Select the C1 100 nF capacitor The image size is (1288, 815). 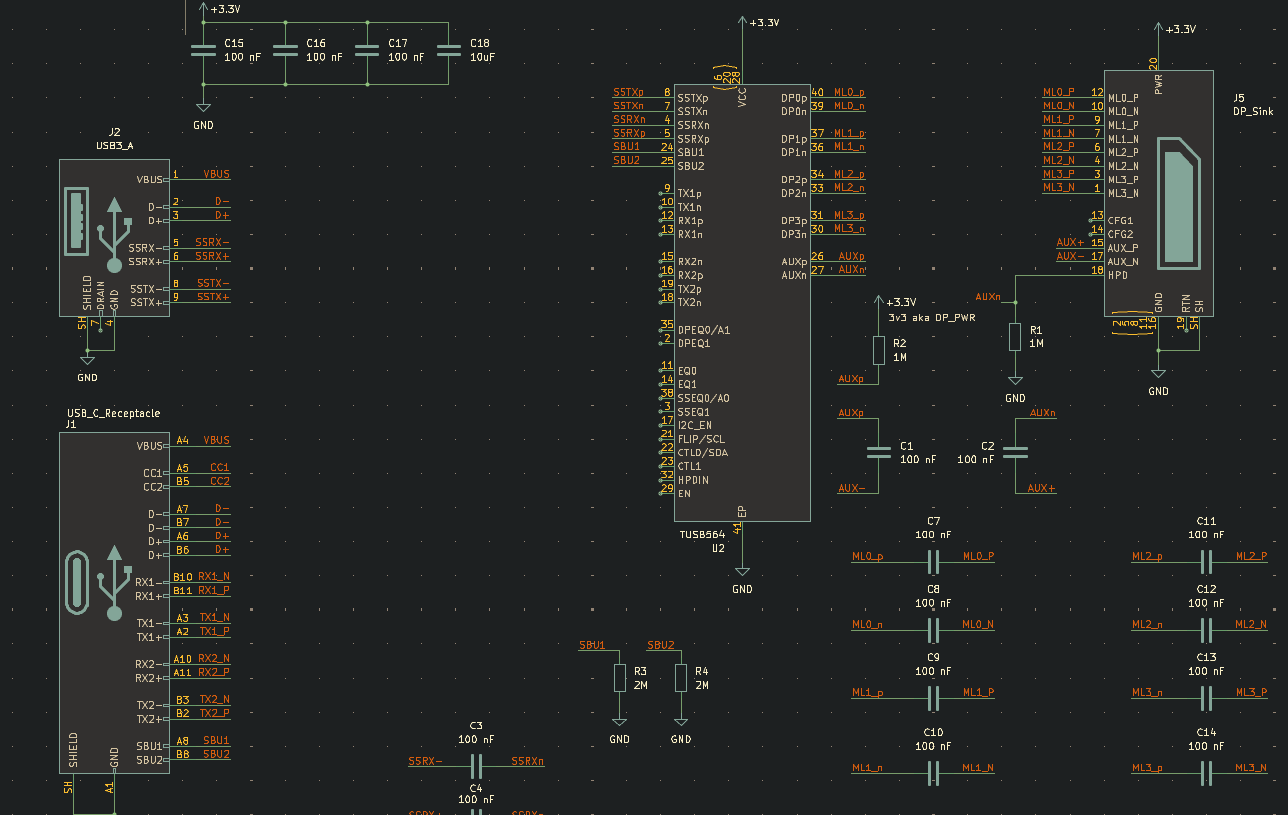[x=878, y=452]
